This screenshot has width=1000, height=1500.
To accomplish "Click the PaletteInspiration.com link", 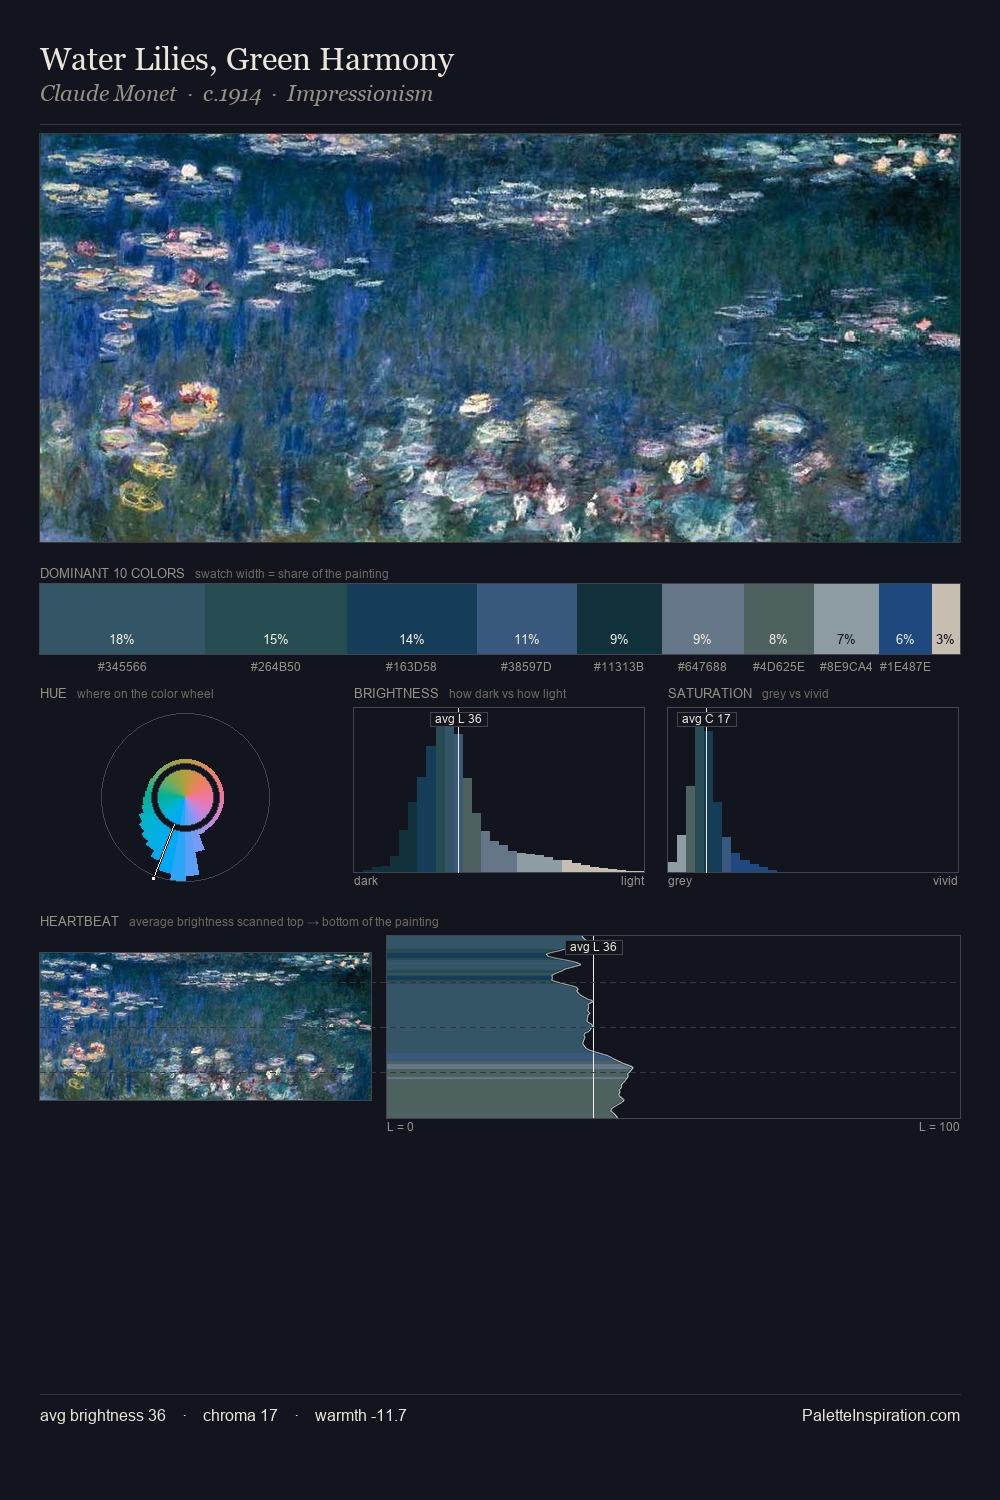I will (x=881, y=1415).
